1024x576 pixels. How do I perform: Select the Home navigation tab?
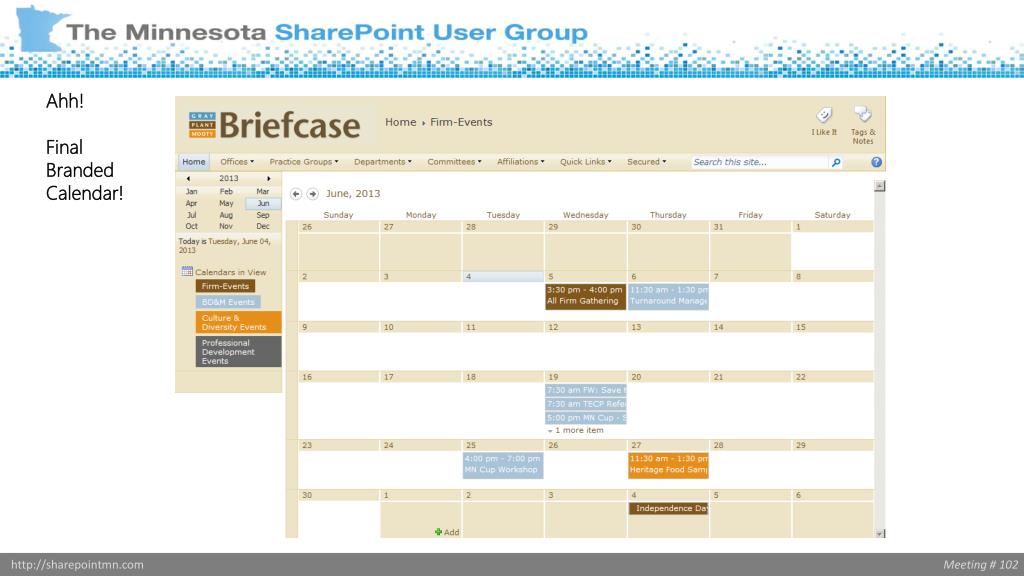tap(194, 162)
